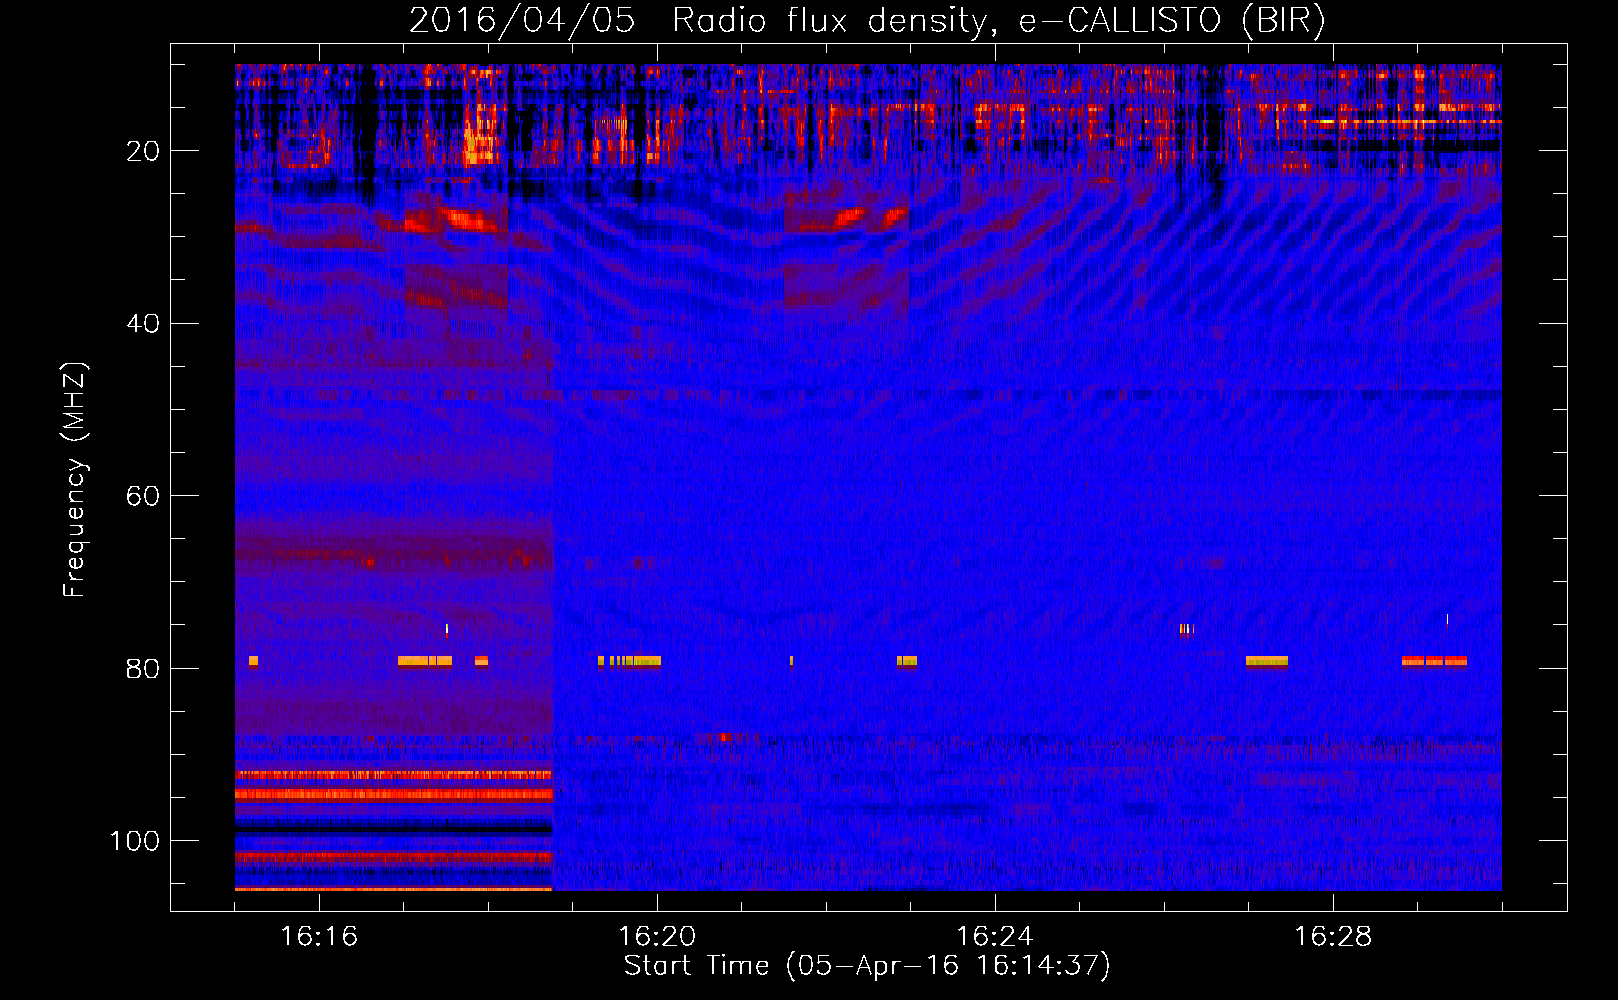Click the 'Frequency (MHZ)' axis label

click(75, 480)
